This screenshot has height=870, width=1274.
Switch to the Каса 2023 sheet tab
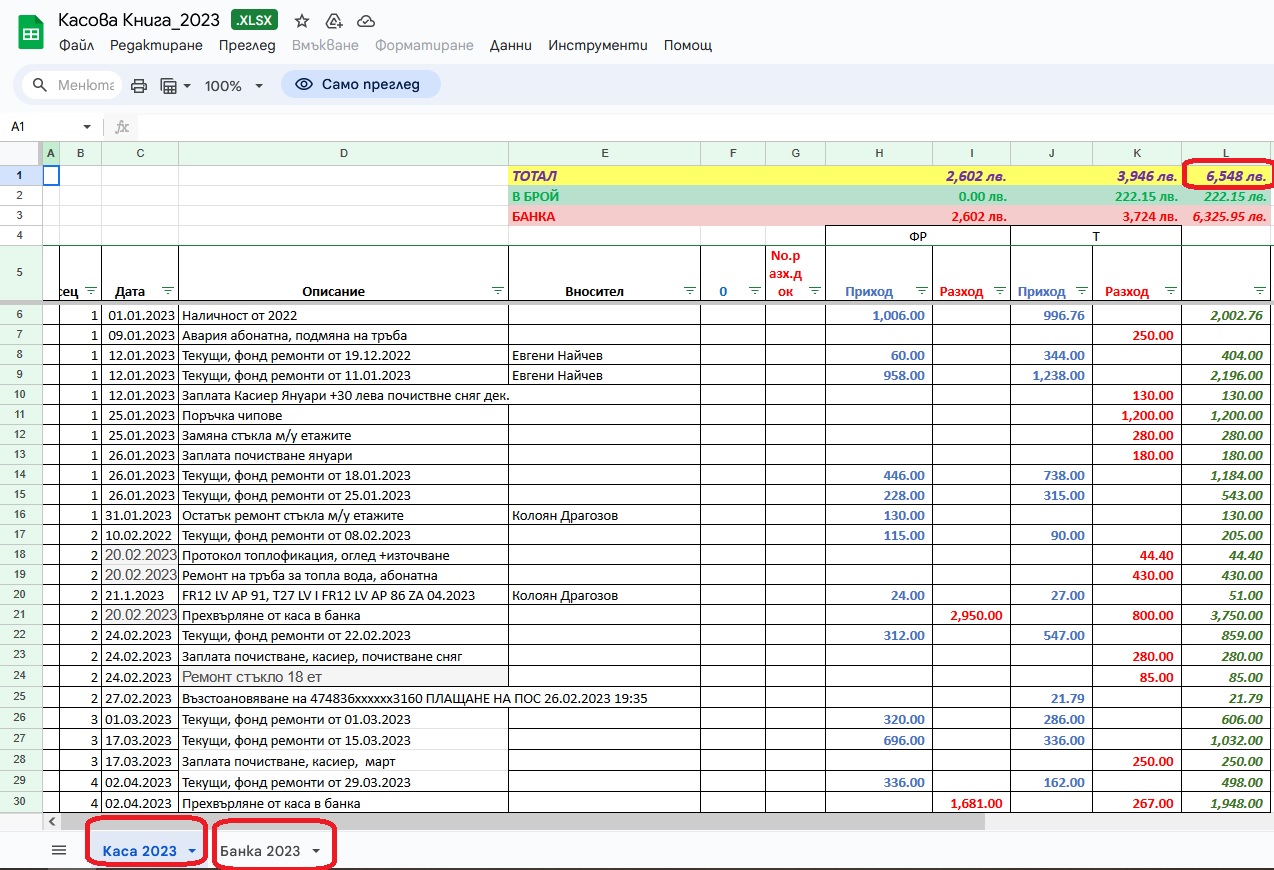click(x=139, y=851)
